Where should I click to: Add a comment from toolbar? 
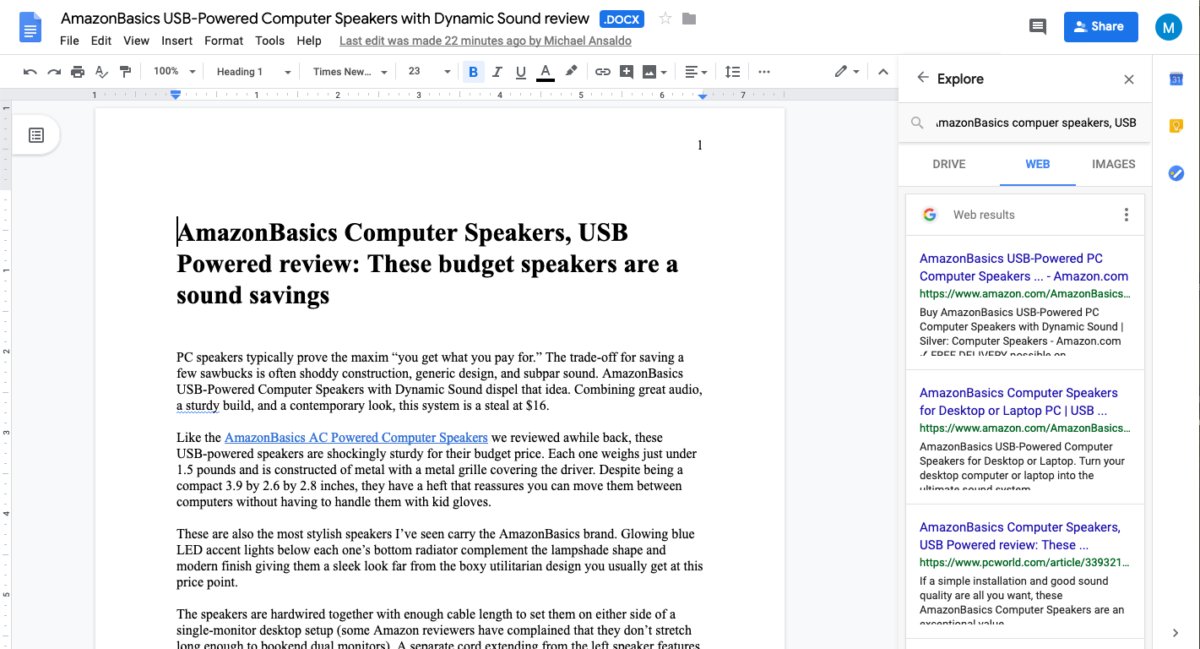[x=627, y=72]
